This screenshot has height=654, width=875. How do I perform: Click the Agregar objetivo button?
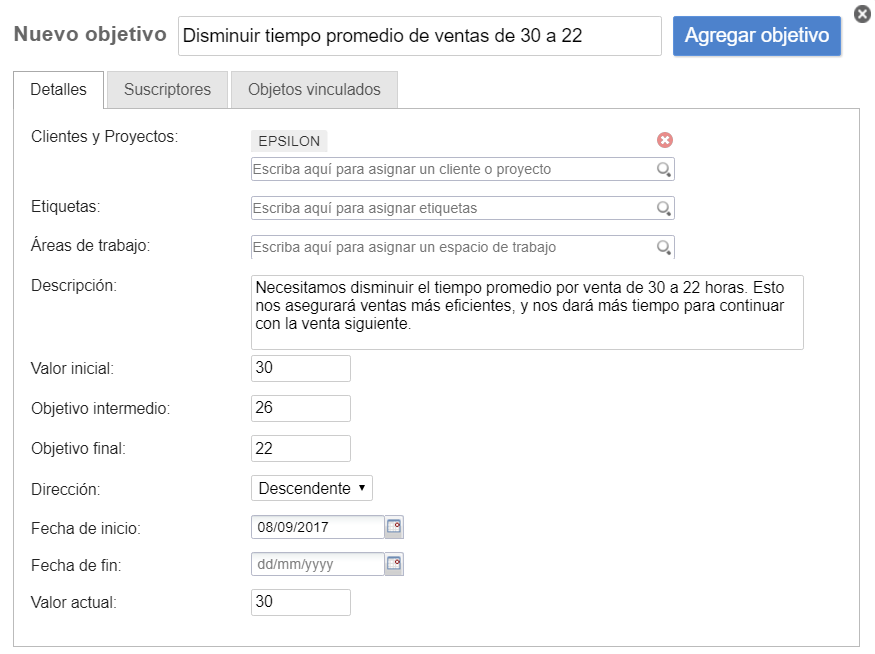tap(757, 36)
